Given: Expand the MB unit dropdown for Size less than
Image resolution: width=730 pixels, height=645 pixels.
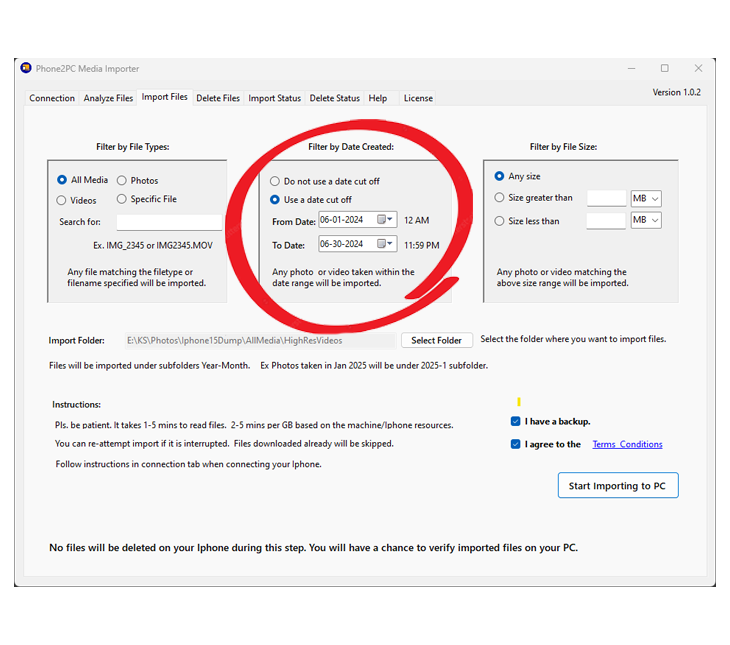Looking at the screenshot, I should coord(646,220).
